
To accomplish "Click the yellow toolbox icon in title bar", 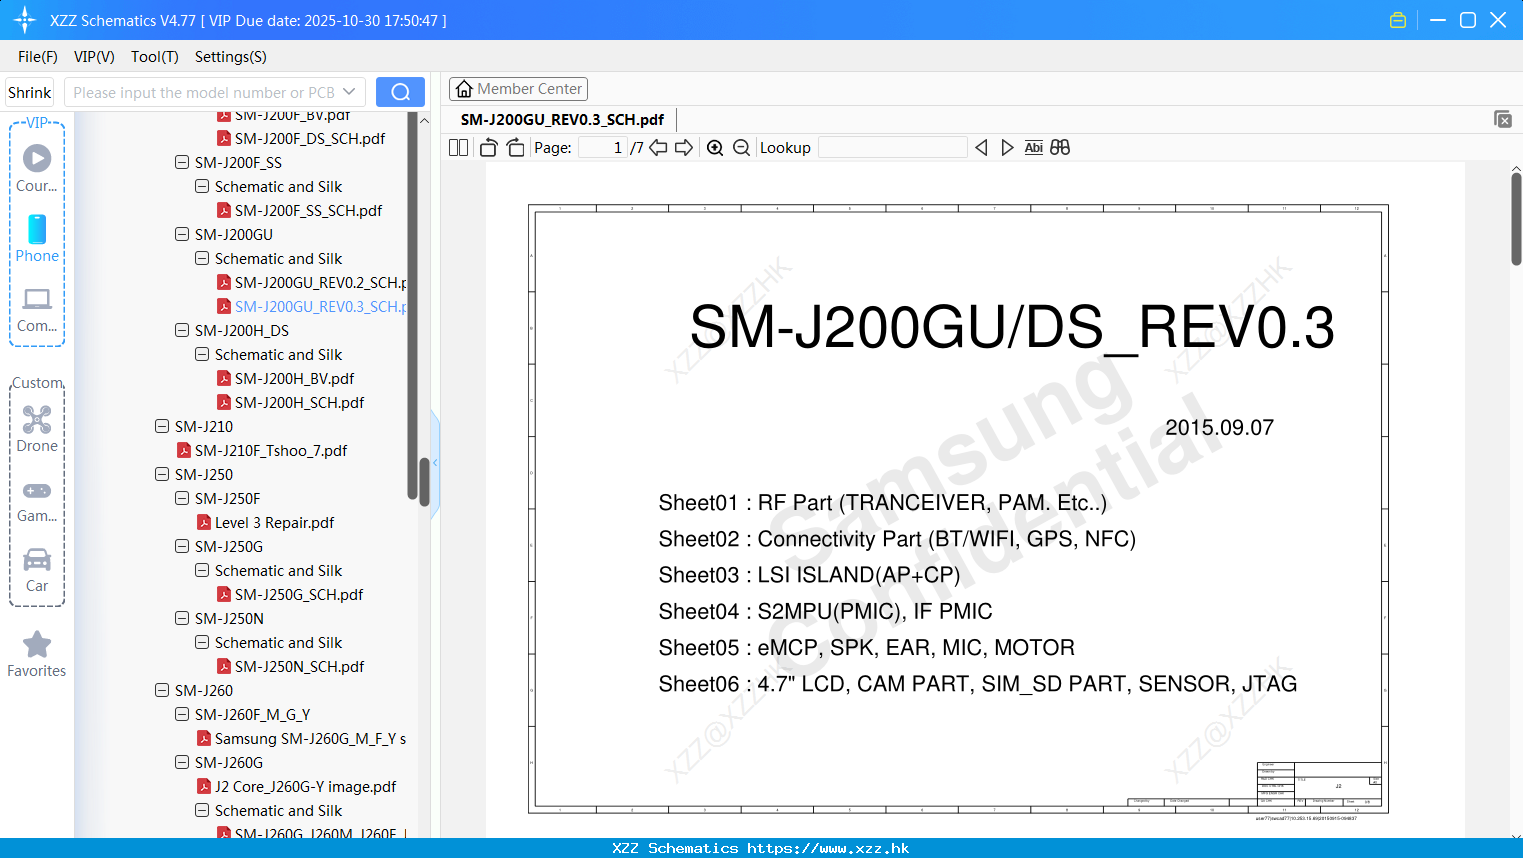I will click(x=1398, y=20).
